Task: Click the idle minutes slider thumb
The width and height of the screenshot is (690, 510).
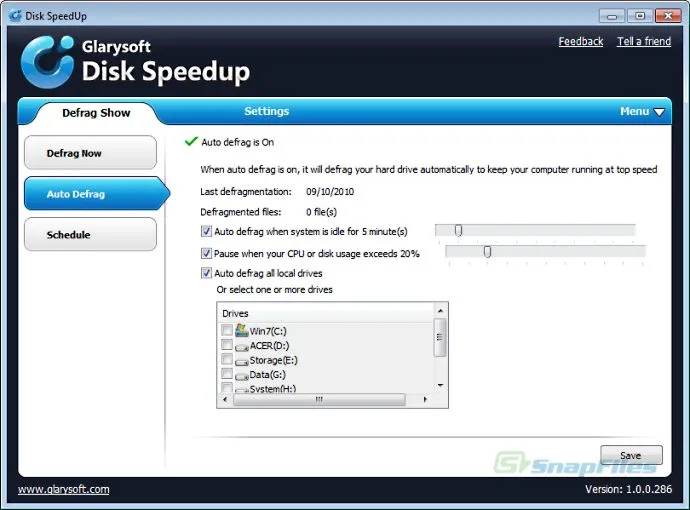Action: point(459,230)
